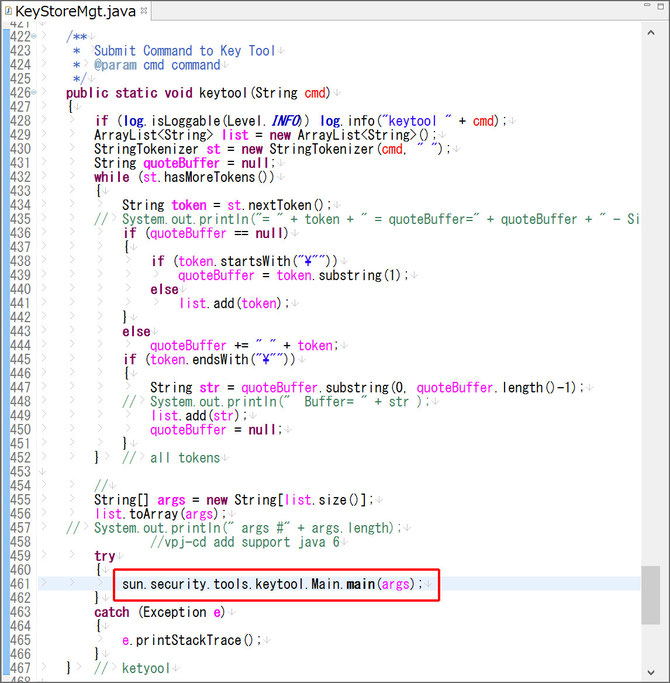
Task: Click 'token.startsWith' on line 438
Action: click(x=234, y=261)
